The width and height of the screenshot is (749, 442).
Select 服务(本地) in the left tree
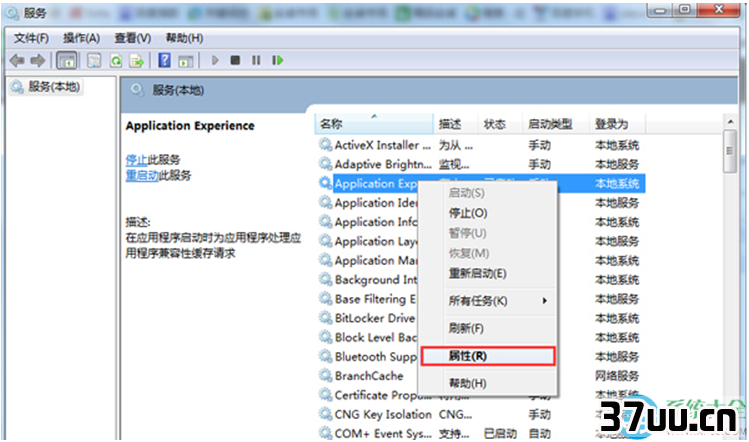coord(46,87)
